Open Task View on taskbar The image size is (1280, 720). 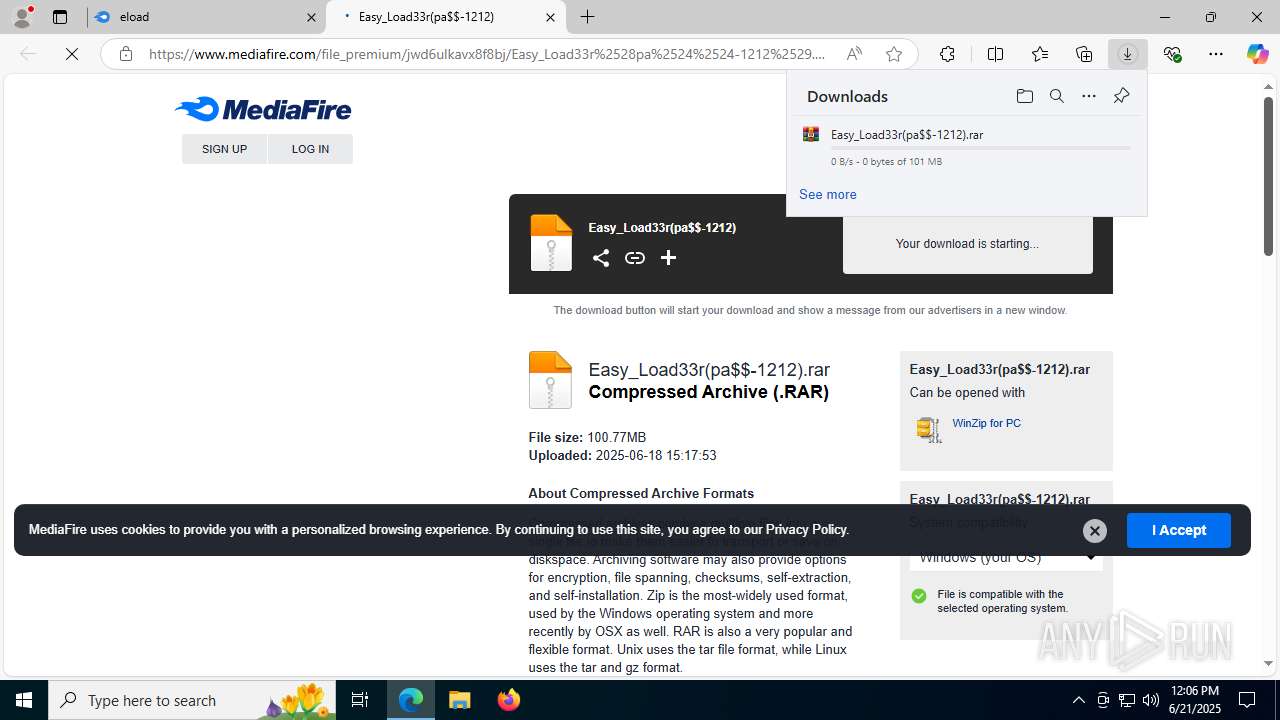(x=360, y=700)
